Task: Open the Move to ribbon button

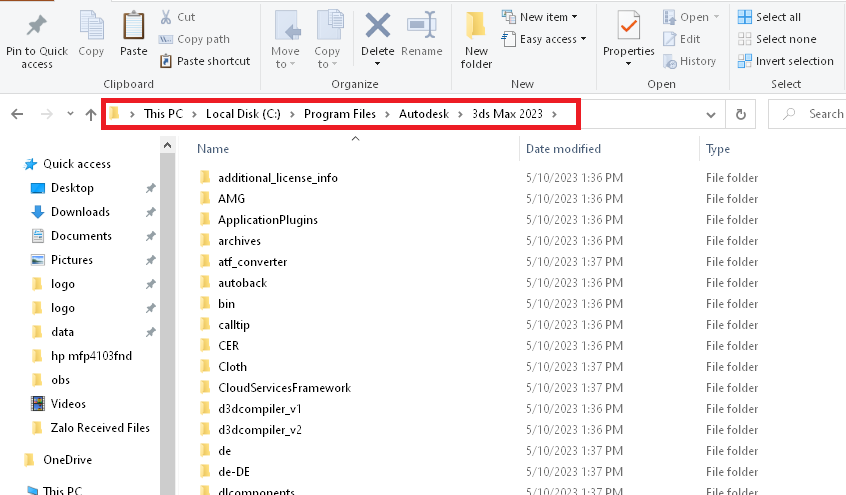Action: coord(285,39)
